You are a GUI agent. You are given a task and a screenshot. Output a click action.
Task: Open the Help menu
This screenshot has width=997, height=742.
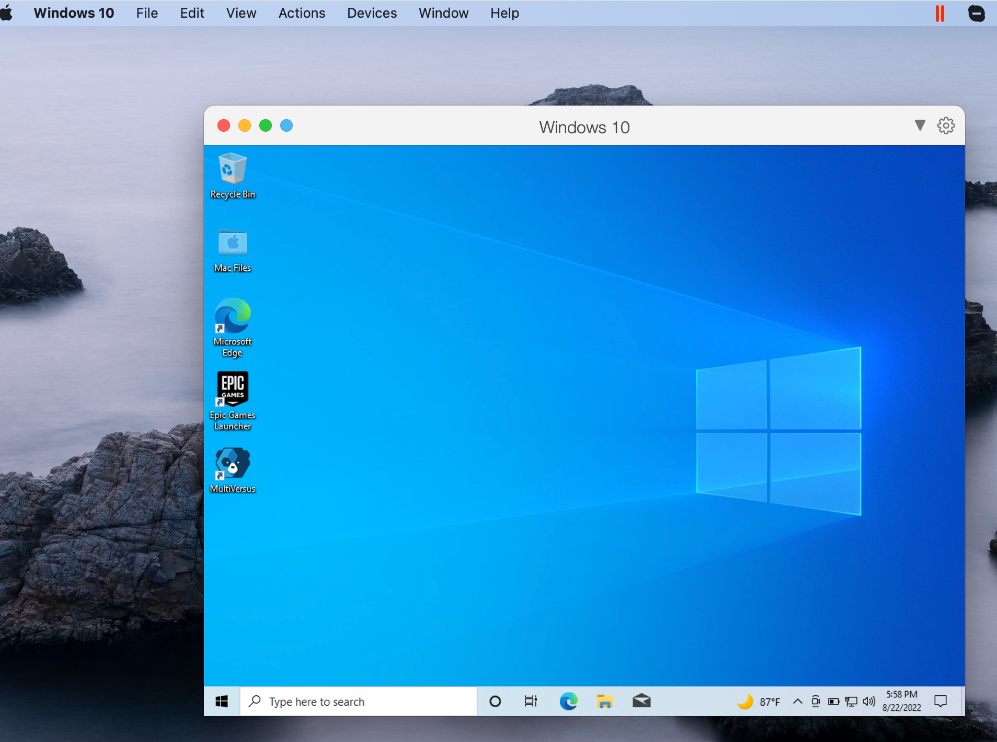pyautogui.click(x=504, y=13)
